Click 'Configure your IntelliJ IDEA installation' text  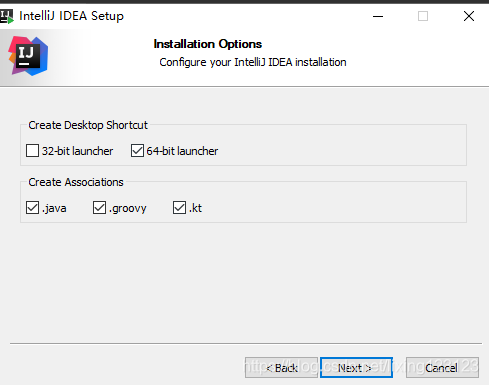tap(253, 62)
